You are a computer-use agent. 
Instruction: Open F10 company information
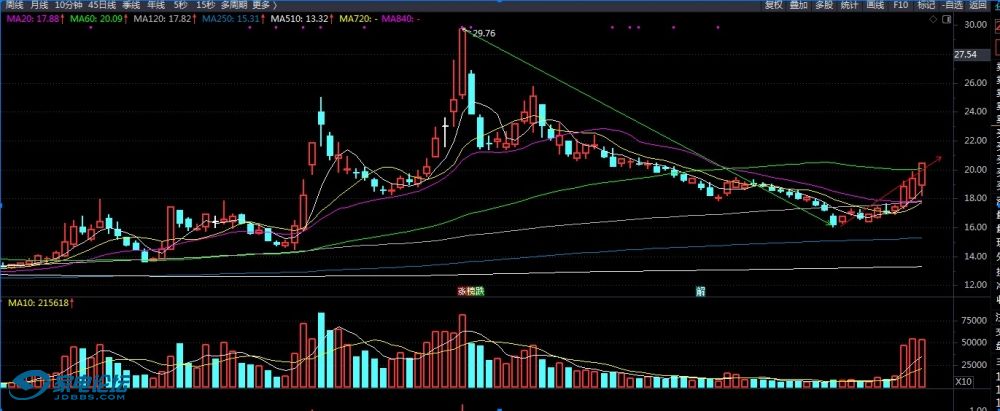900,5
